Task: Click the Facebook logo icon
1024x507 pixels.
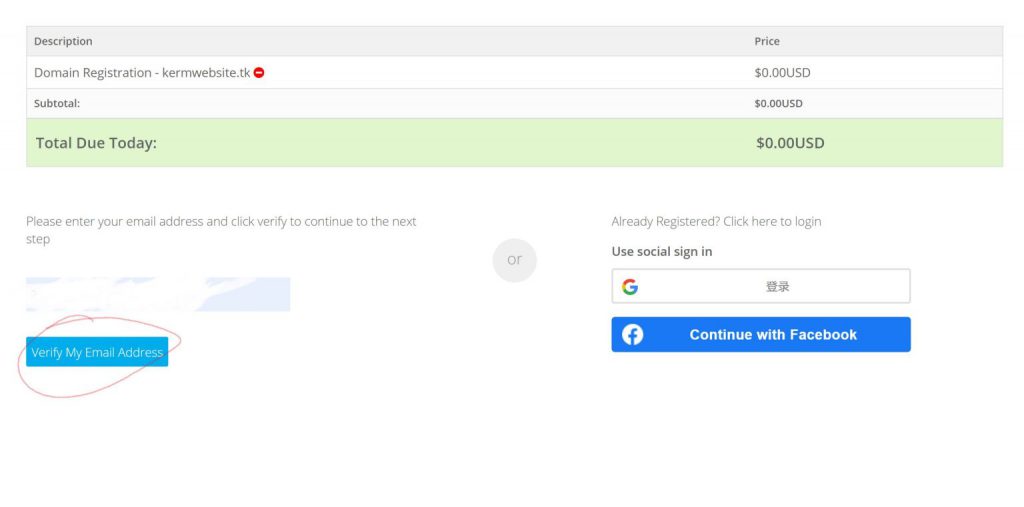Action: tap(633, 335)
